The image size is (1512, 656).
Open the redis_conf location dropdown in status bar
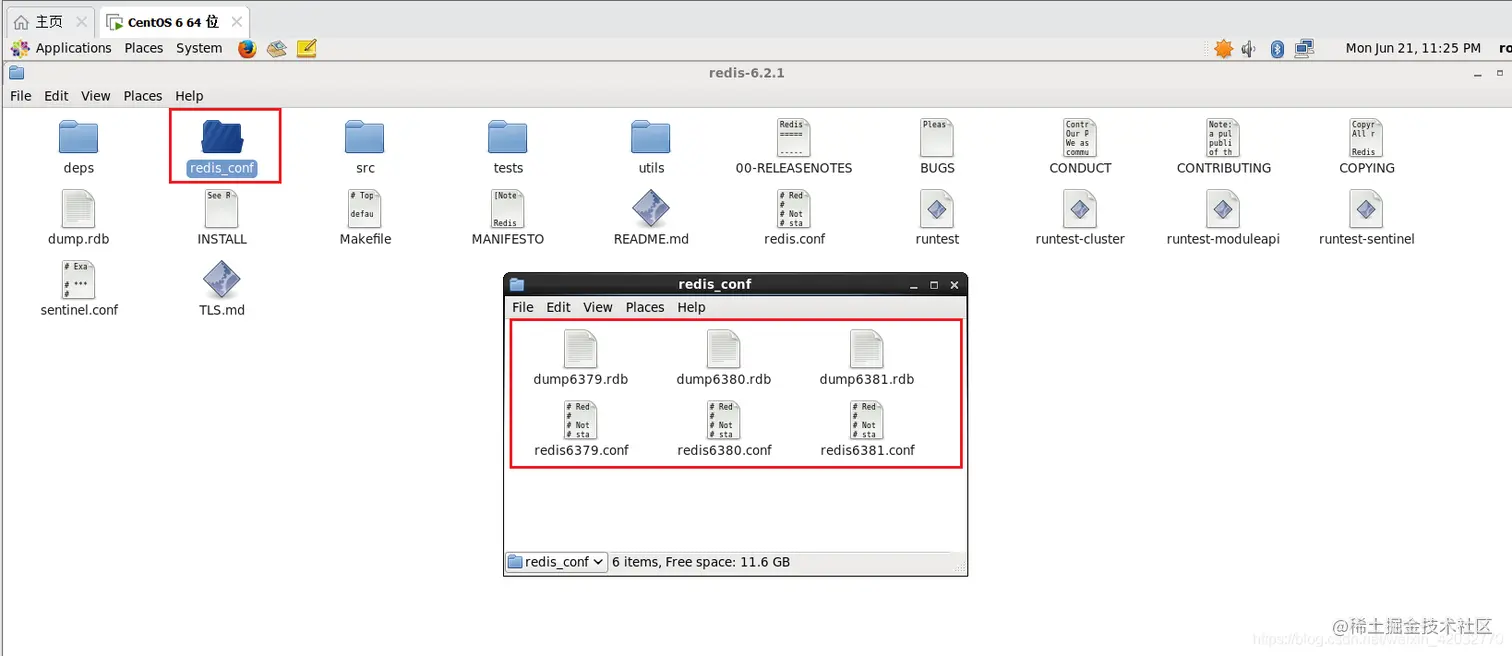[556, 562]
